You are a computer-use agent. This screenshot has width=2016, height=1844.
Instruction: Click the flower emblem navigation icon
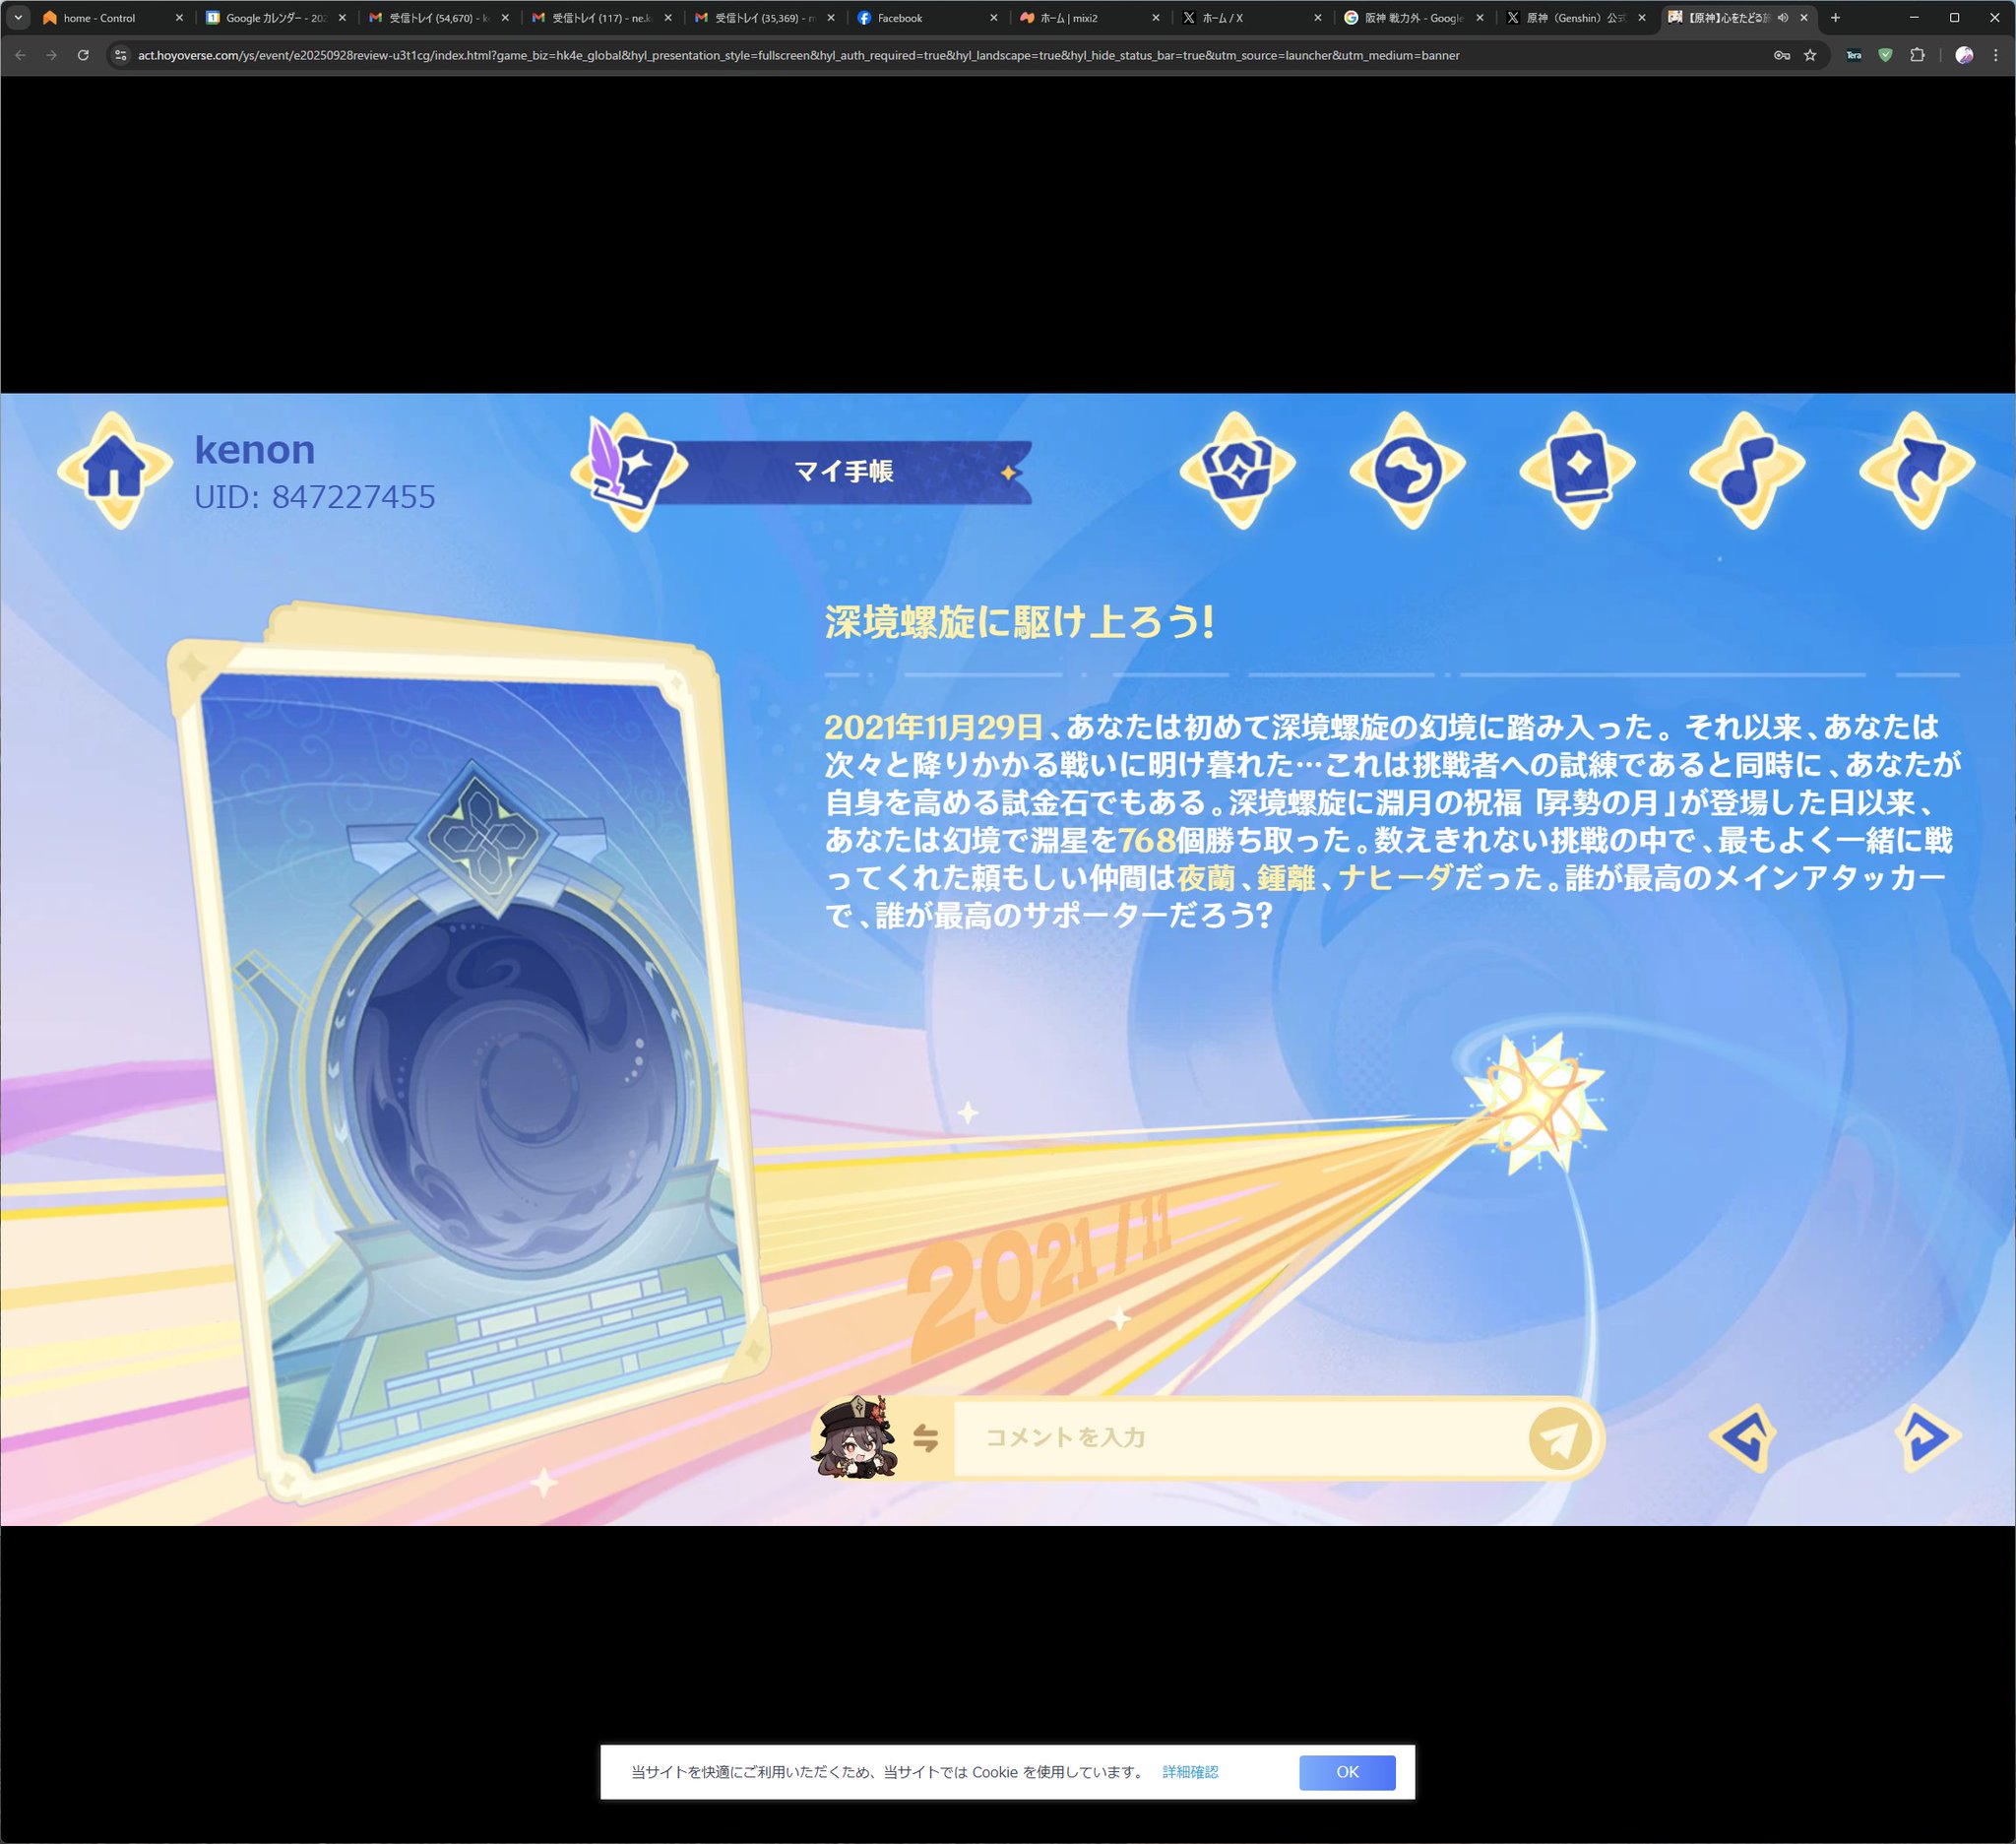pyautogui.click(x=1237, y=470)
